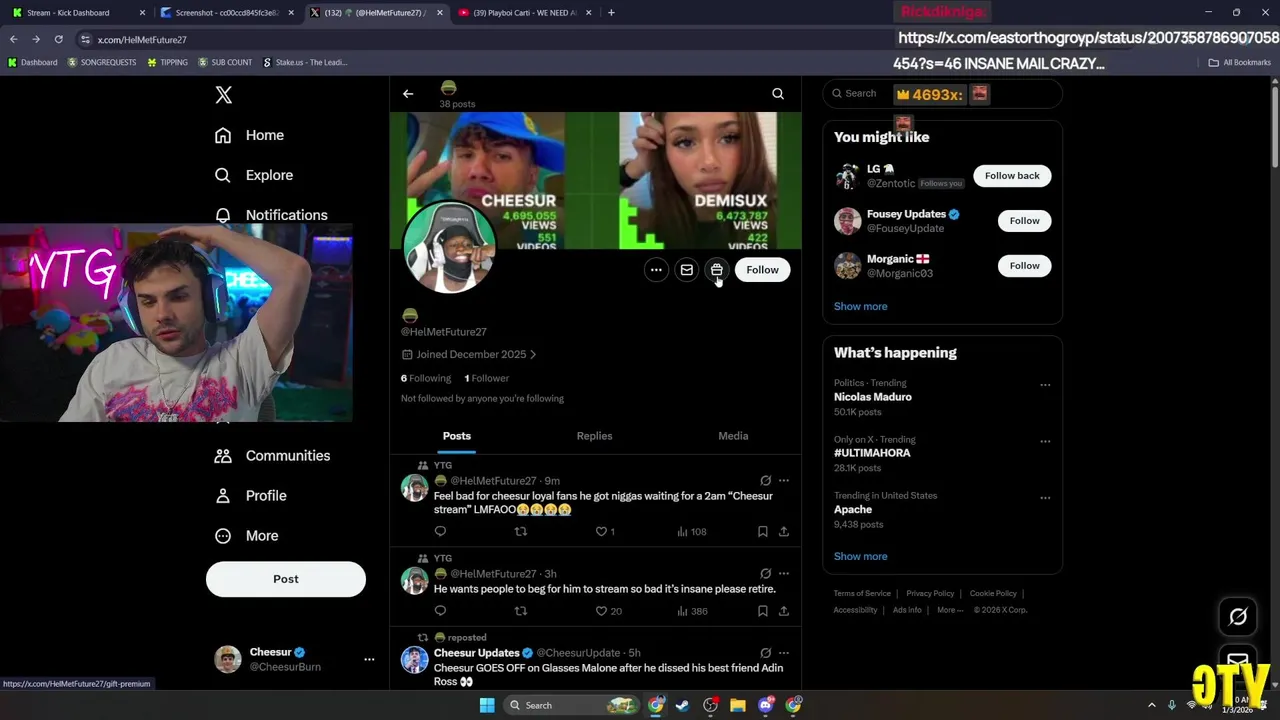Expand Joined December 2025 chevron
The image size is (1280, 720).
[533, 355]
